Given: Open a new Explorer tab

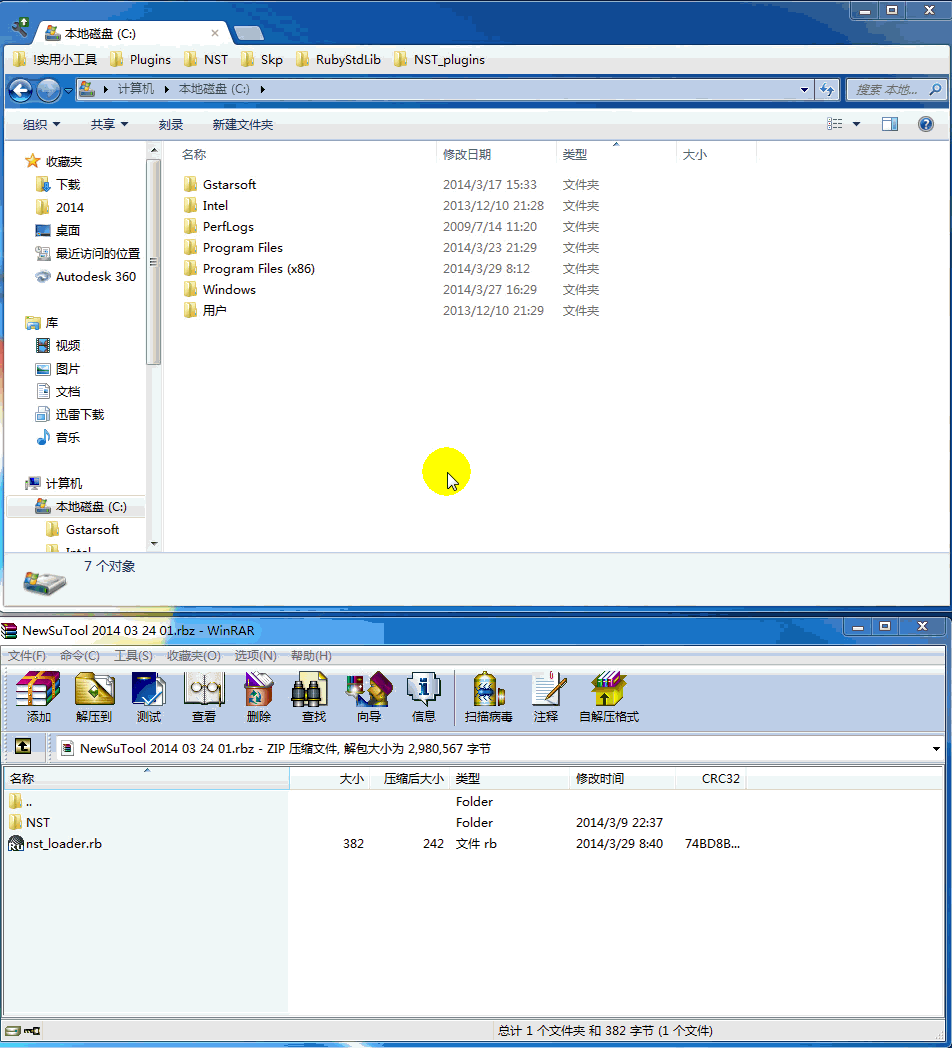Looking at the screenshot, I should click(x=249, y=33).
